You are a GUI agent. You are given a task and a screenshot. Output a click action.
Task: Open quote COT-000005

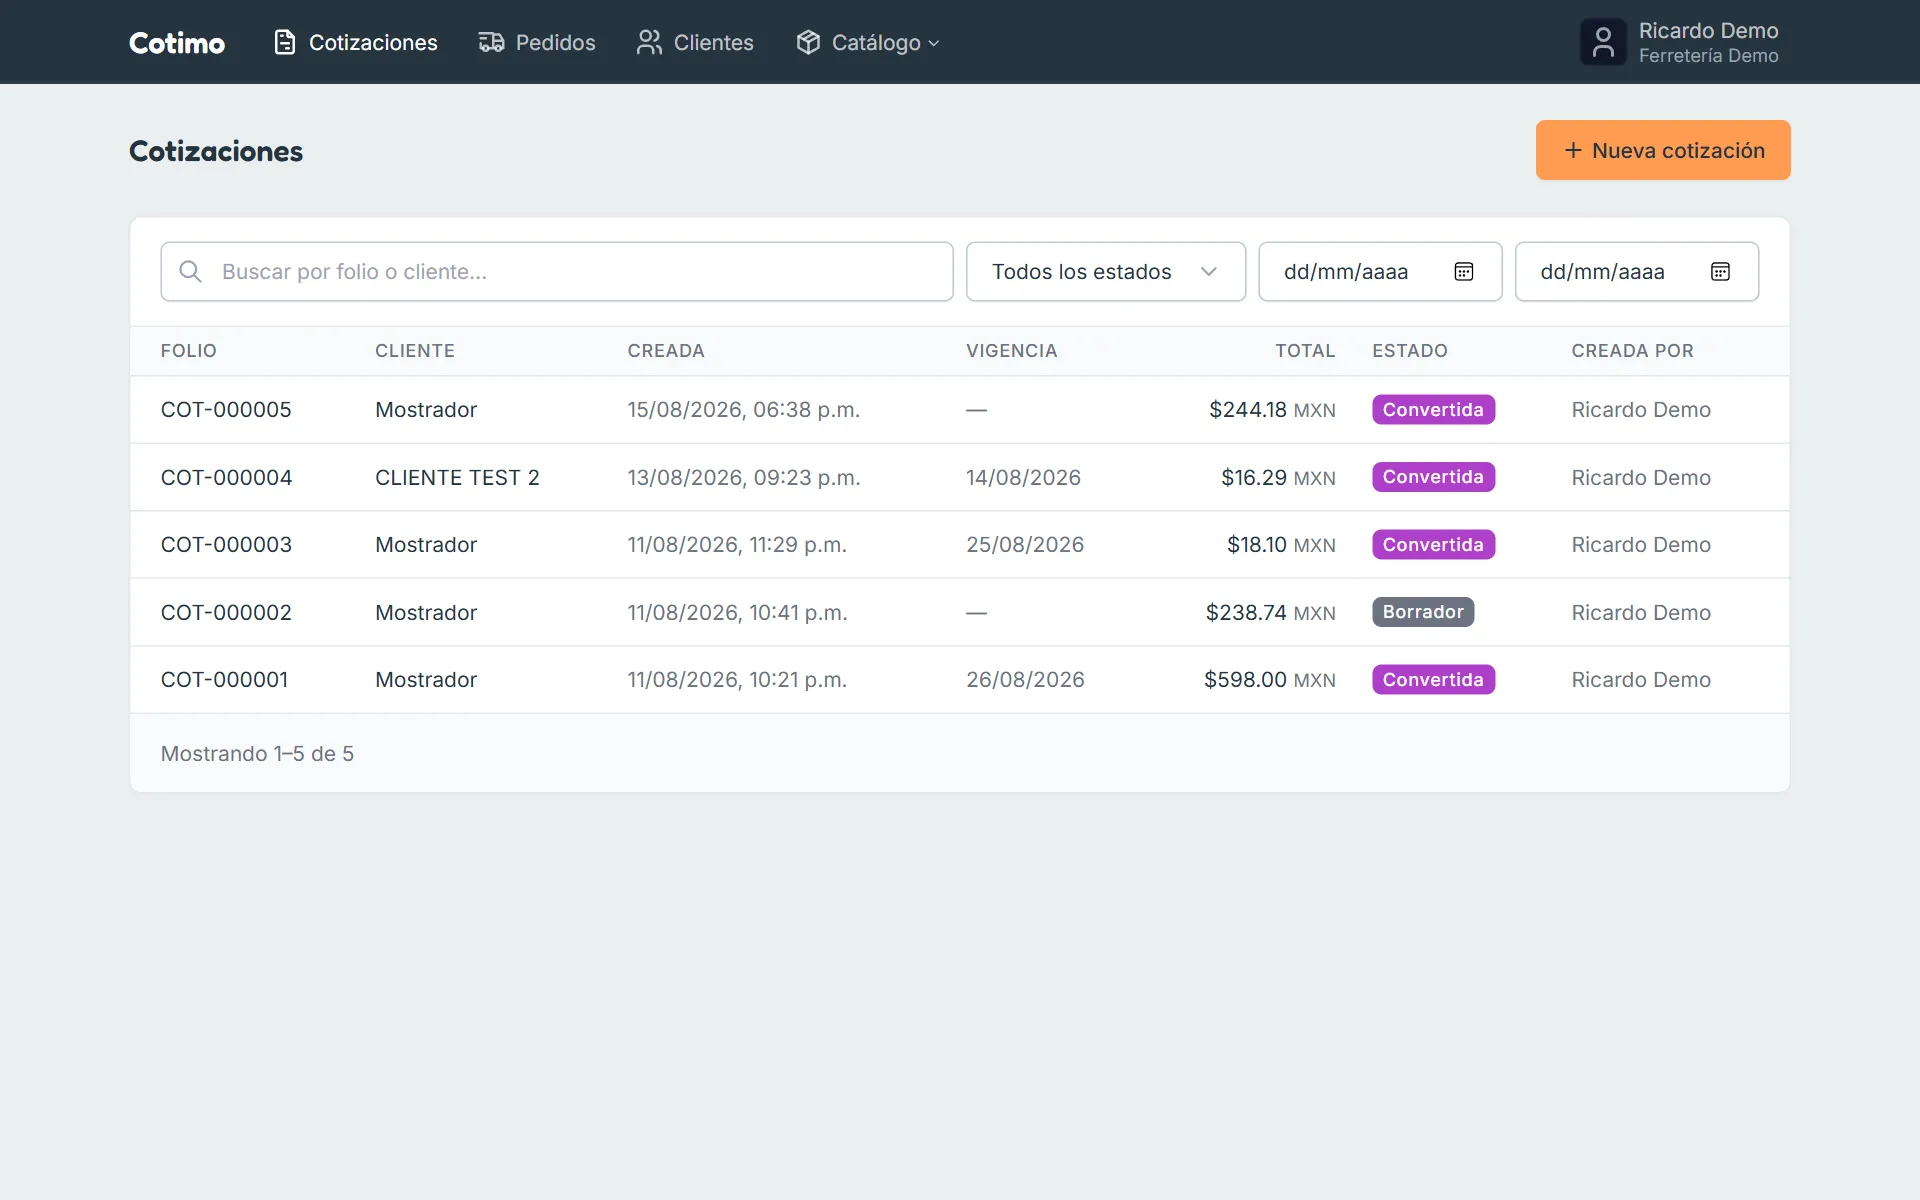(226, 410)
